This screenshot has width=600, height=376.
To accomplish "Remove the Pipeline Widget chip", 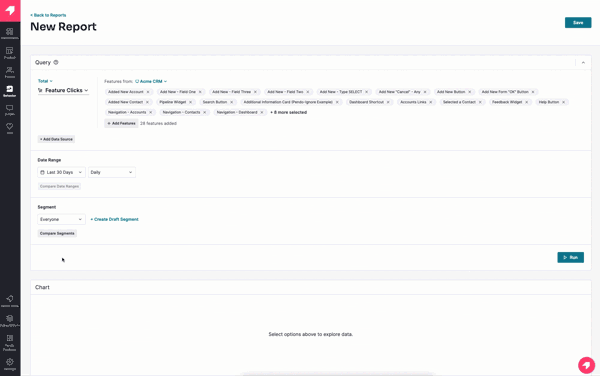I will tap(191, 102).
